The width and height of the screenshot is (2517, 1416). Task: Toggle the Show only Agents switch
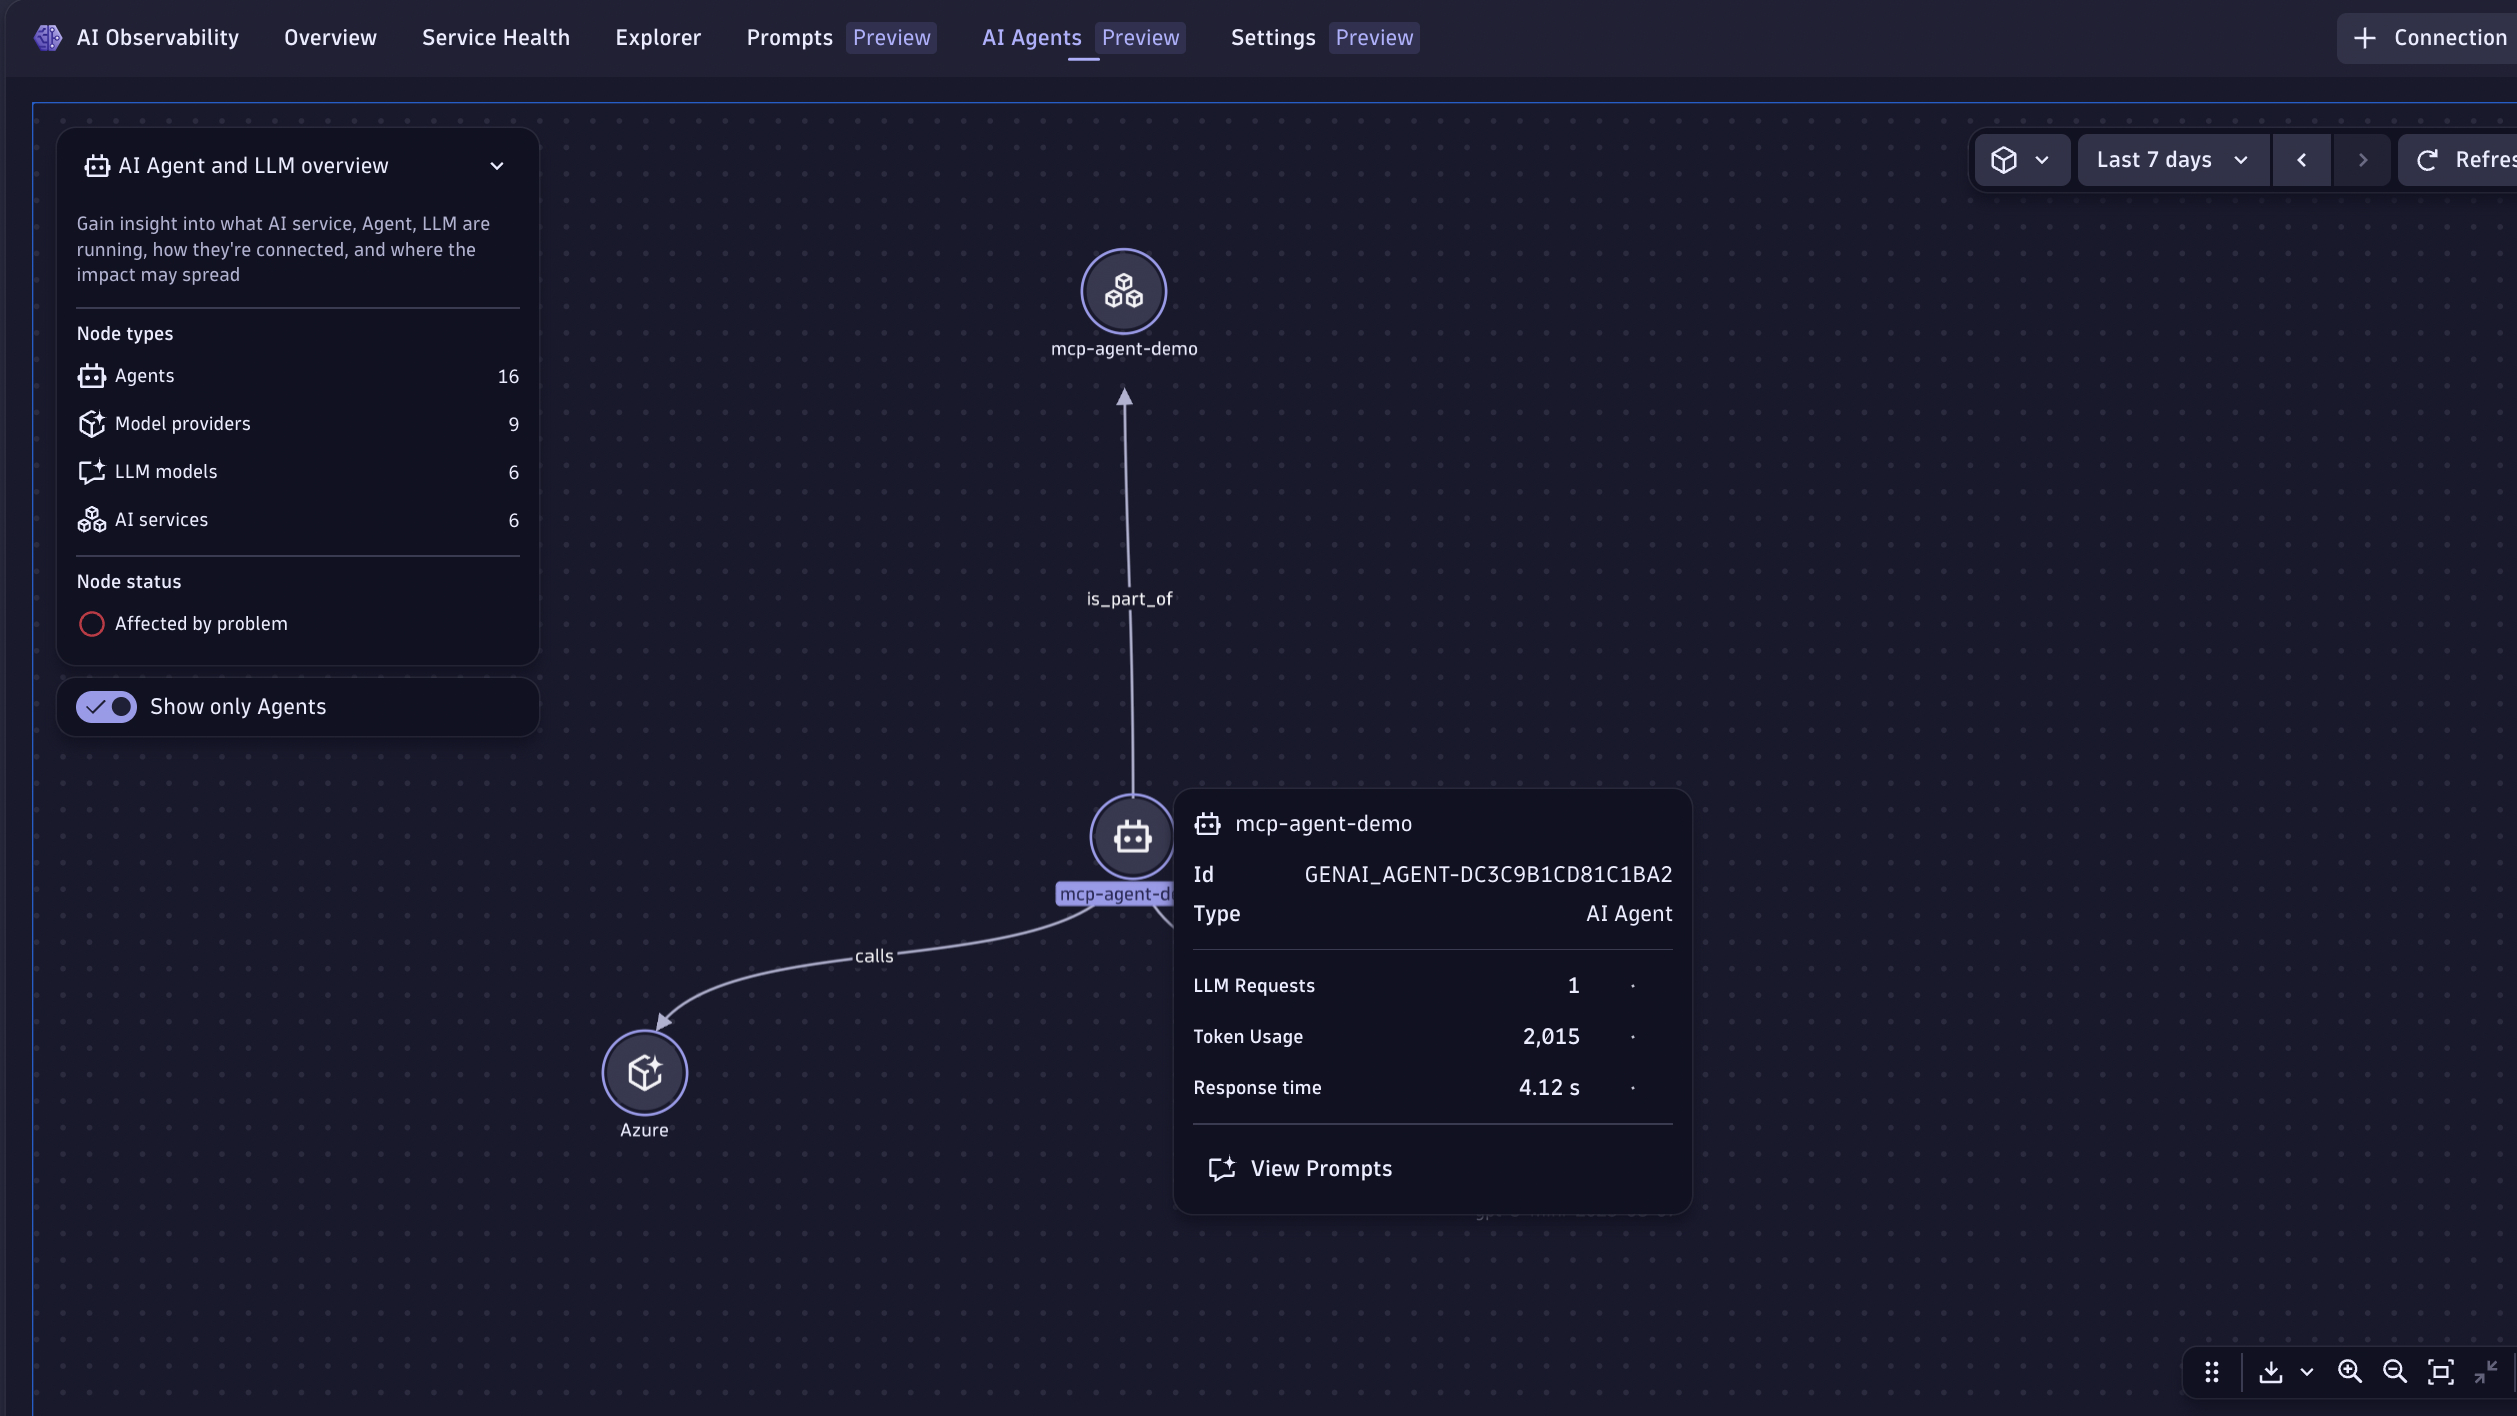coord(106,707)
